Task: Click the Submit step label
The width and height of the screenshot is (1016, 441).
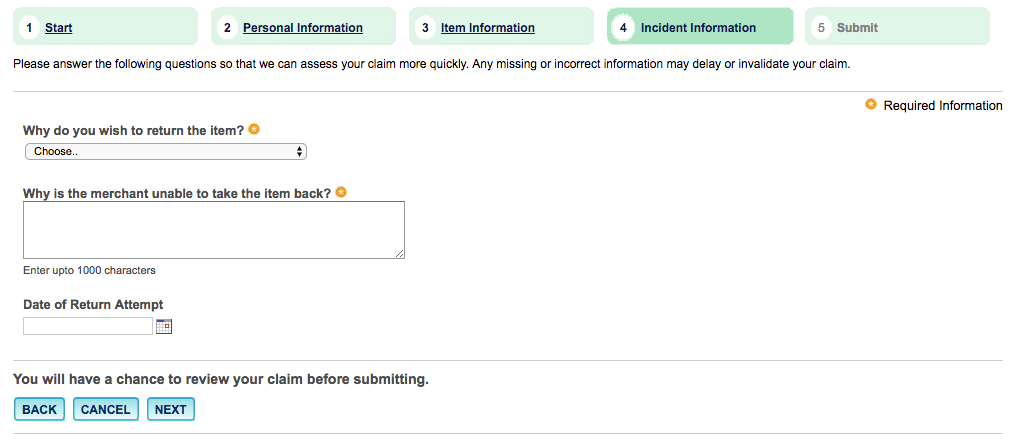Action: (857, 28)
